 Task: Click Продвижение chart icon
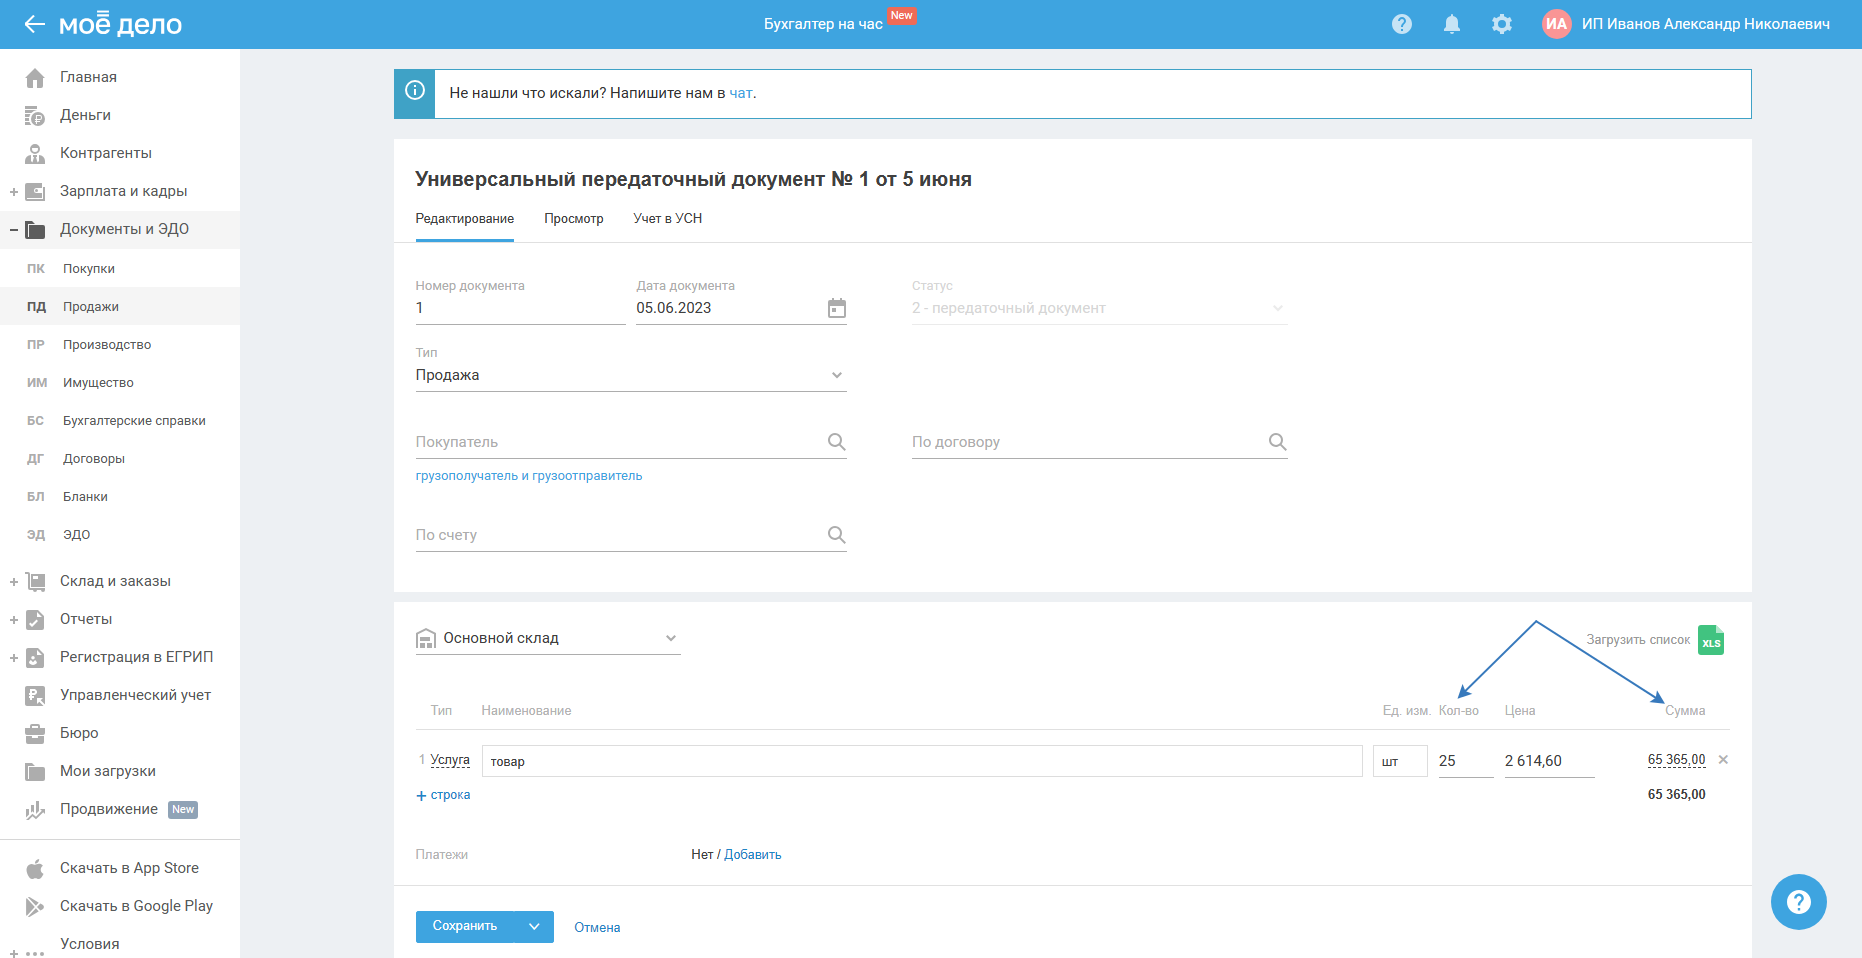(35, 809)
